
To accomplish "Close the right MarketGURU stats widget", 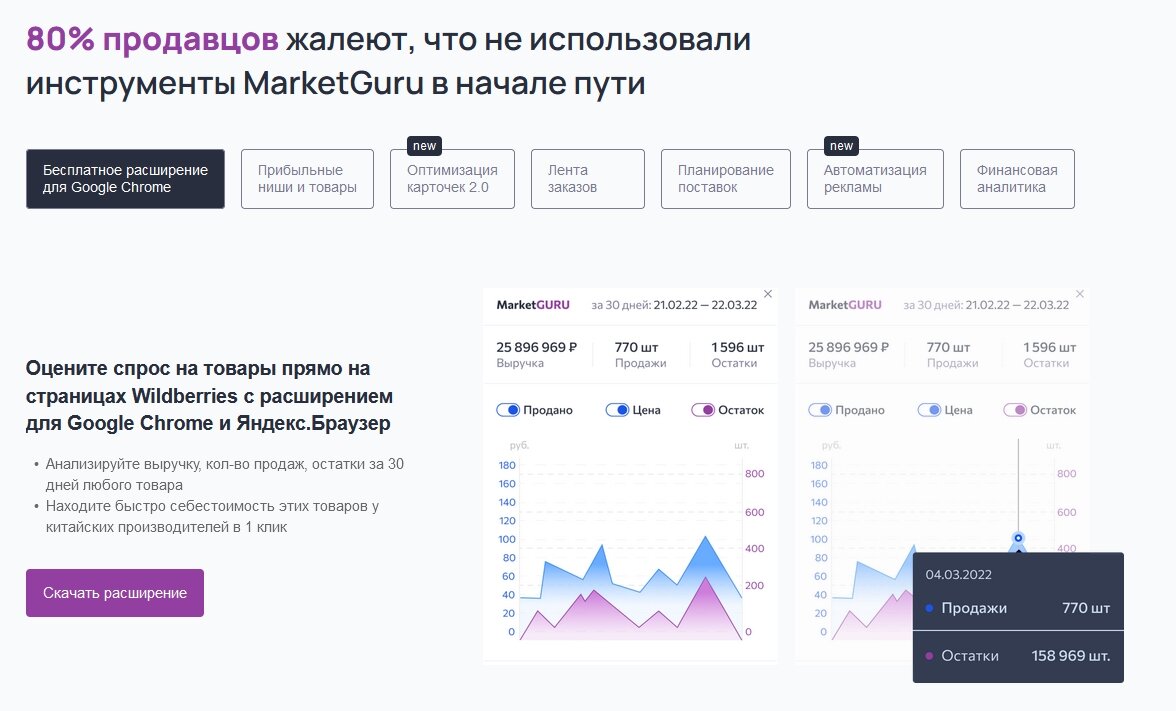I will pyautogui.click(x=1080, y=293).
